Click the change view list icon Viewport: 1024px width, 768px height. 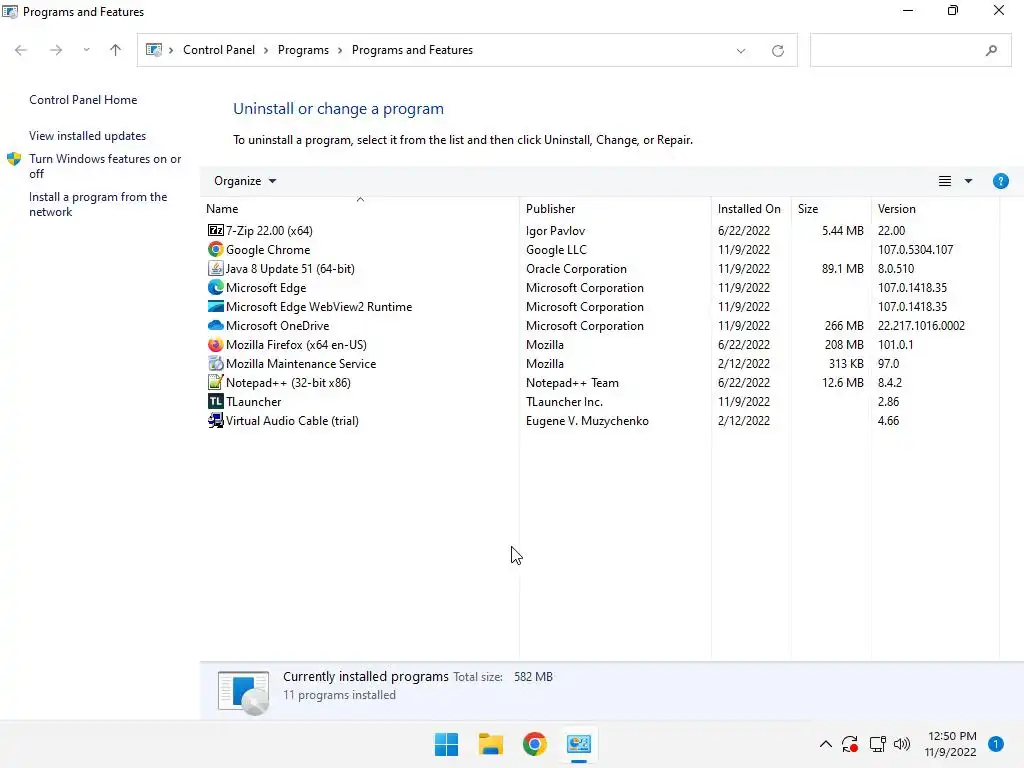tap(944, 181)
